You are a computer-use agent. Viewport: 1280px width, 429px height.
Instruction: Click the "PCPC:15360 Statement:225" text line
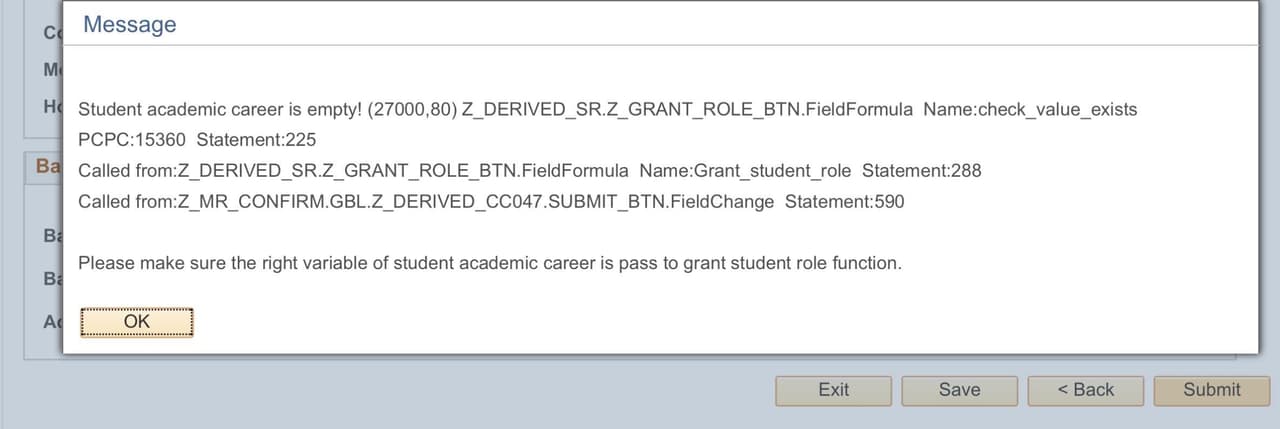[197, 140]
